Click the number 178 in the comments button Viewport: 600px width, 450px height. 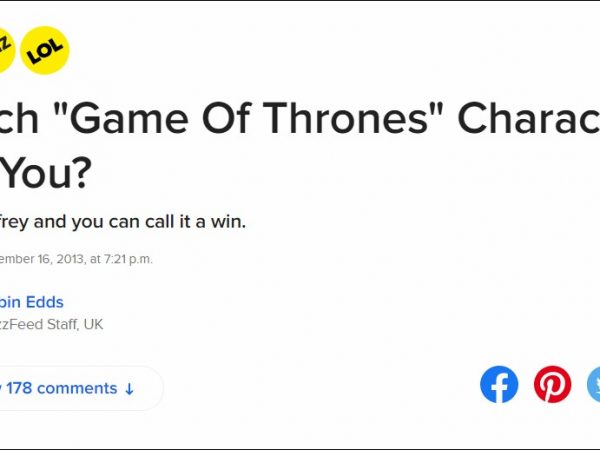(x=25, y=388)
